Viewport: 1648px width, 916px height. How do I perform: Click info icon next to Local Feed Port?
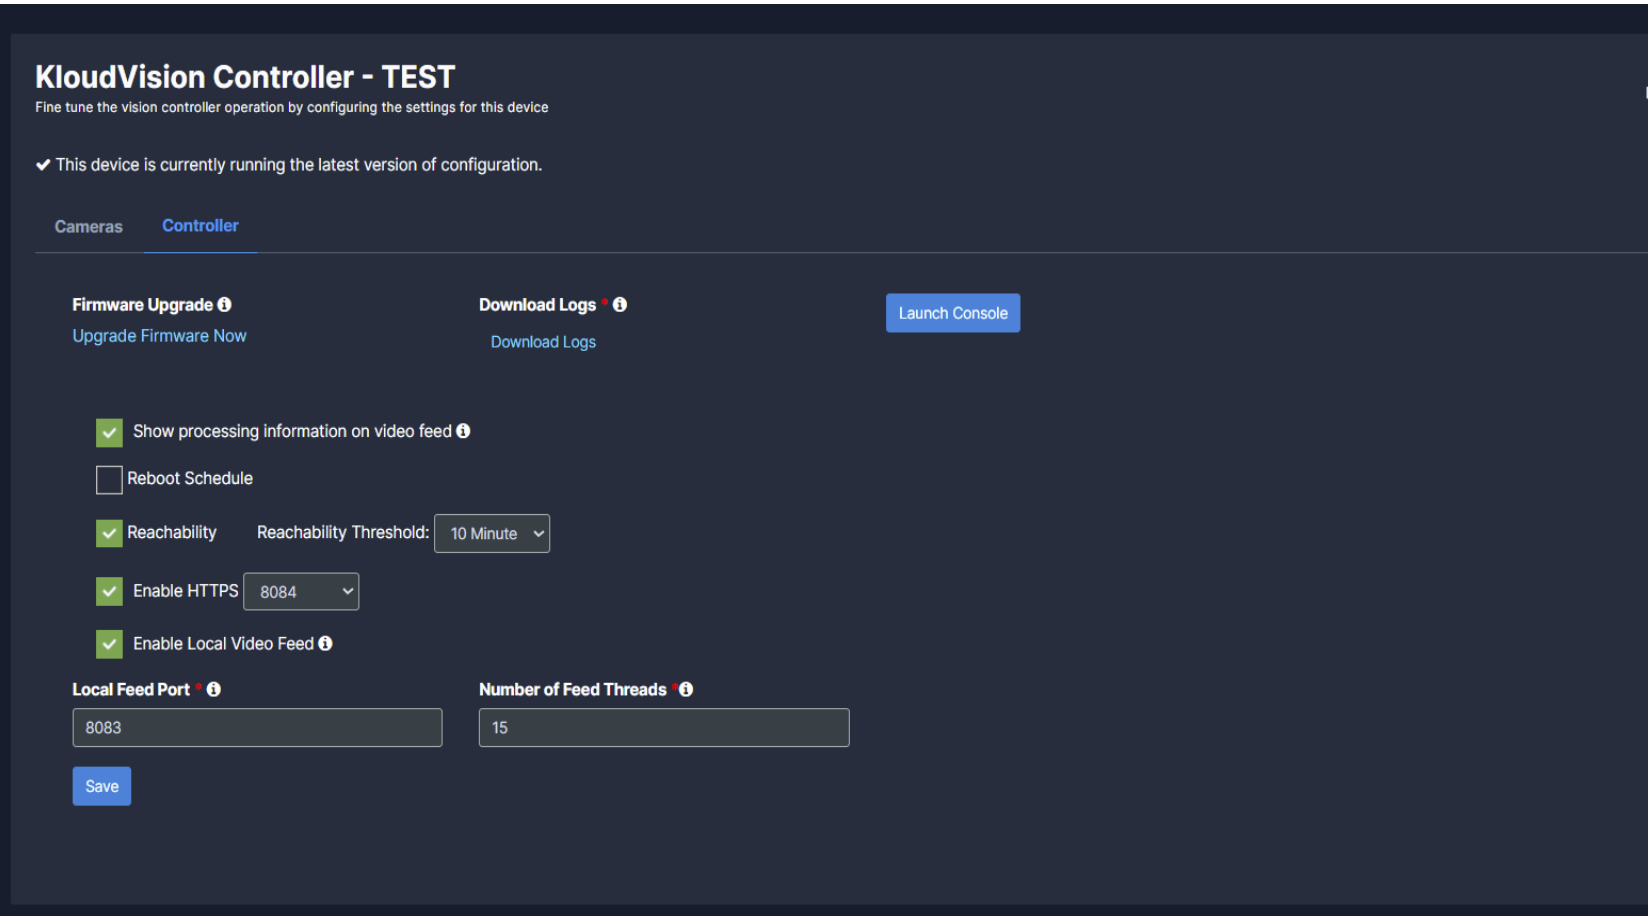[x=214, y=689]
